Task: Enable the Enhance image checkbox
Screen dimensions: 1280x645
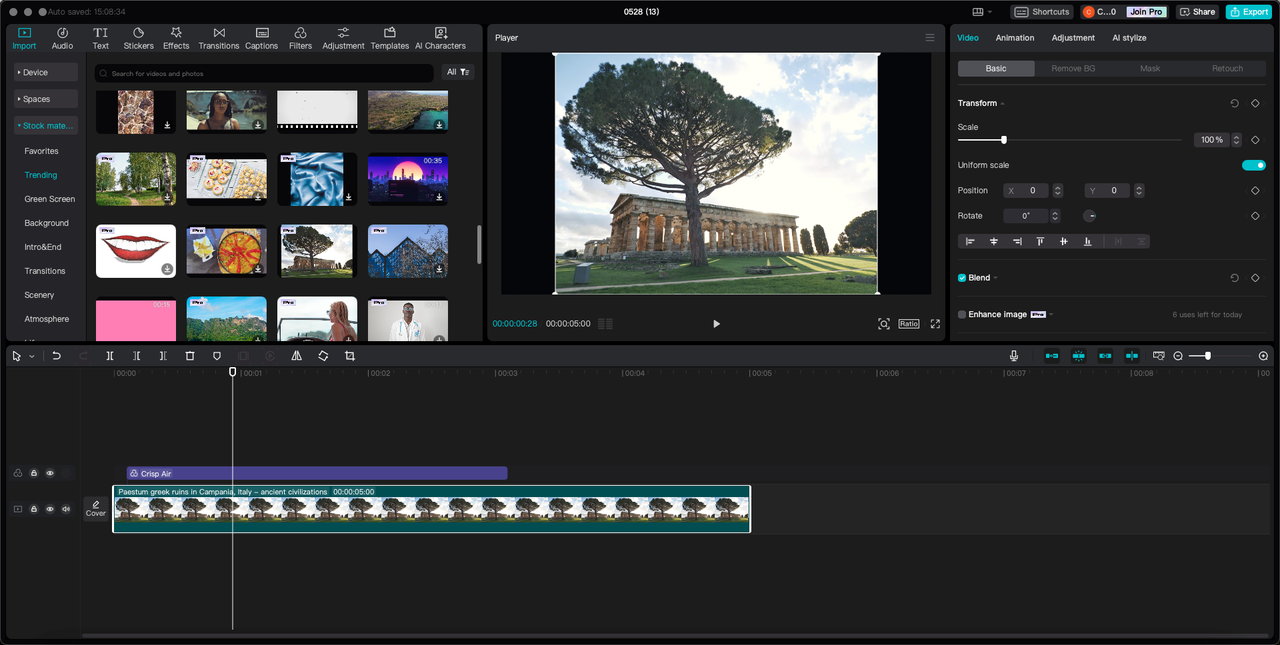Action: pyautogui.click(x=962, y=314)
